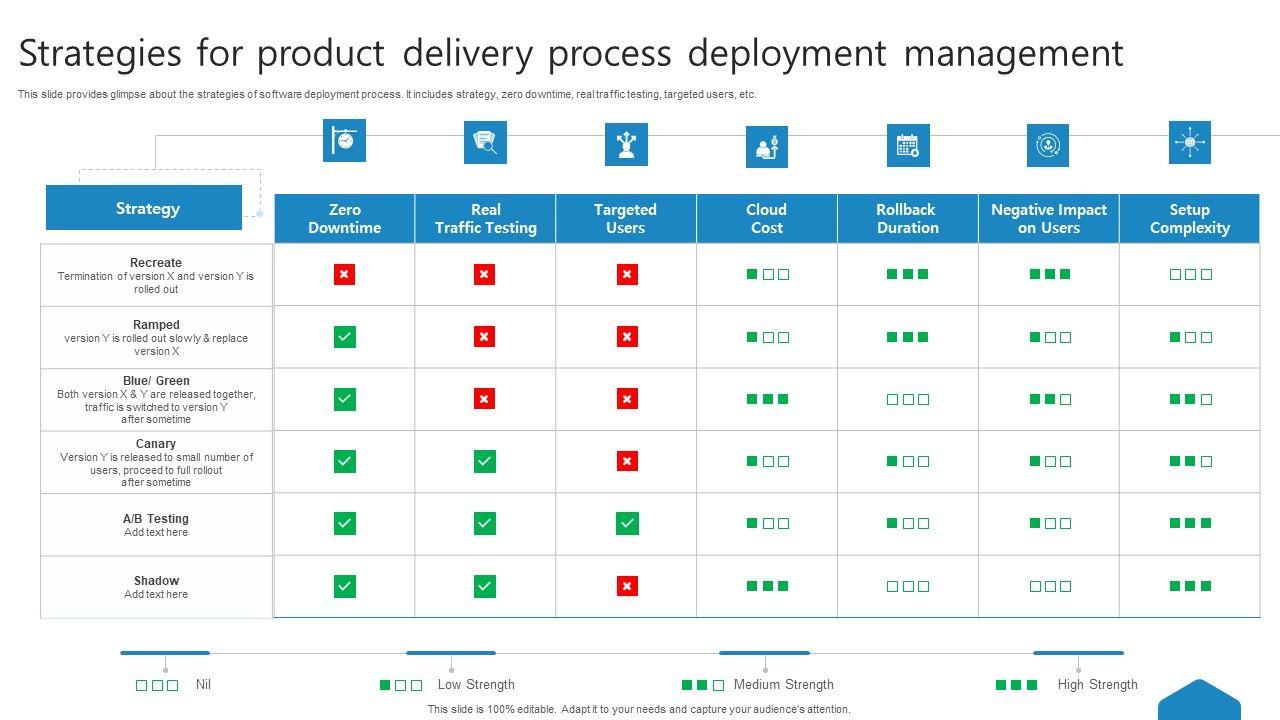Click the slide description subtitle text
The height and width of the screenshot is (720, 1280).
click(387, 95)
